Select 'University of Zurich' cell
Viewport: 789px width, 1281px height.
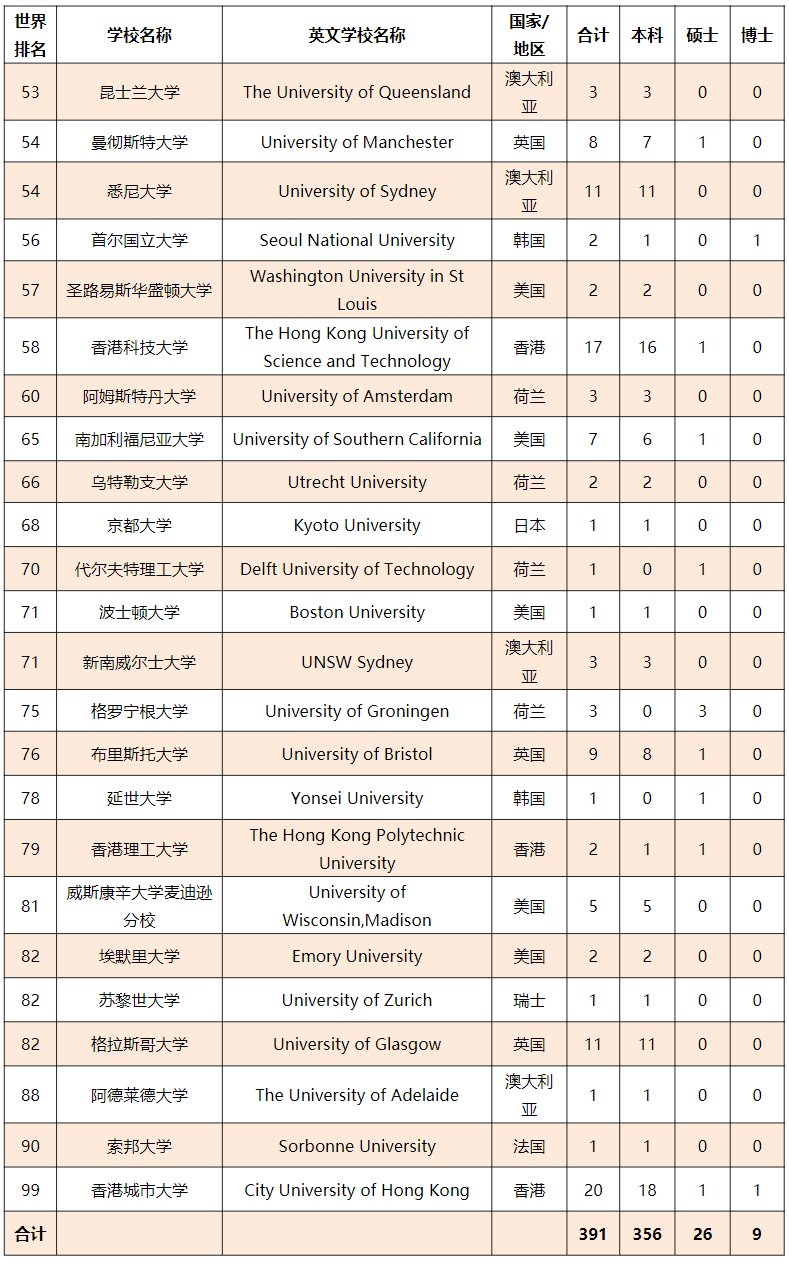point(357,1000)
